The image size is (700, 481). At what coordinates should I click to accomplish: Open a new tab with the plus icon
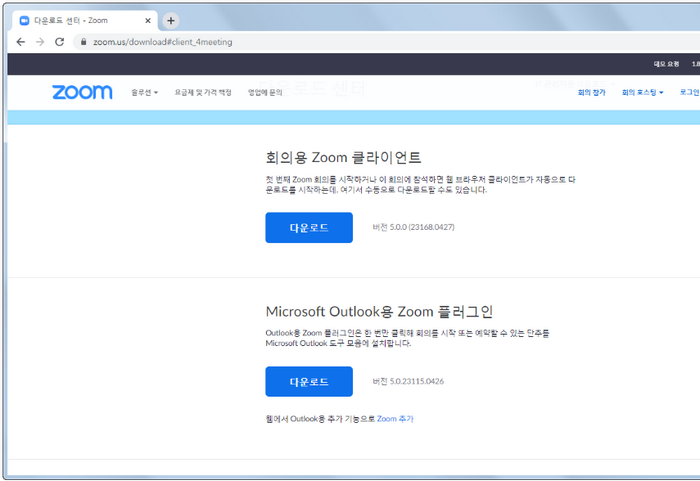coord(171,21)
